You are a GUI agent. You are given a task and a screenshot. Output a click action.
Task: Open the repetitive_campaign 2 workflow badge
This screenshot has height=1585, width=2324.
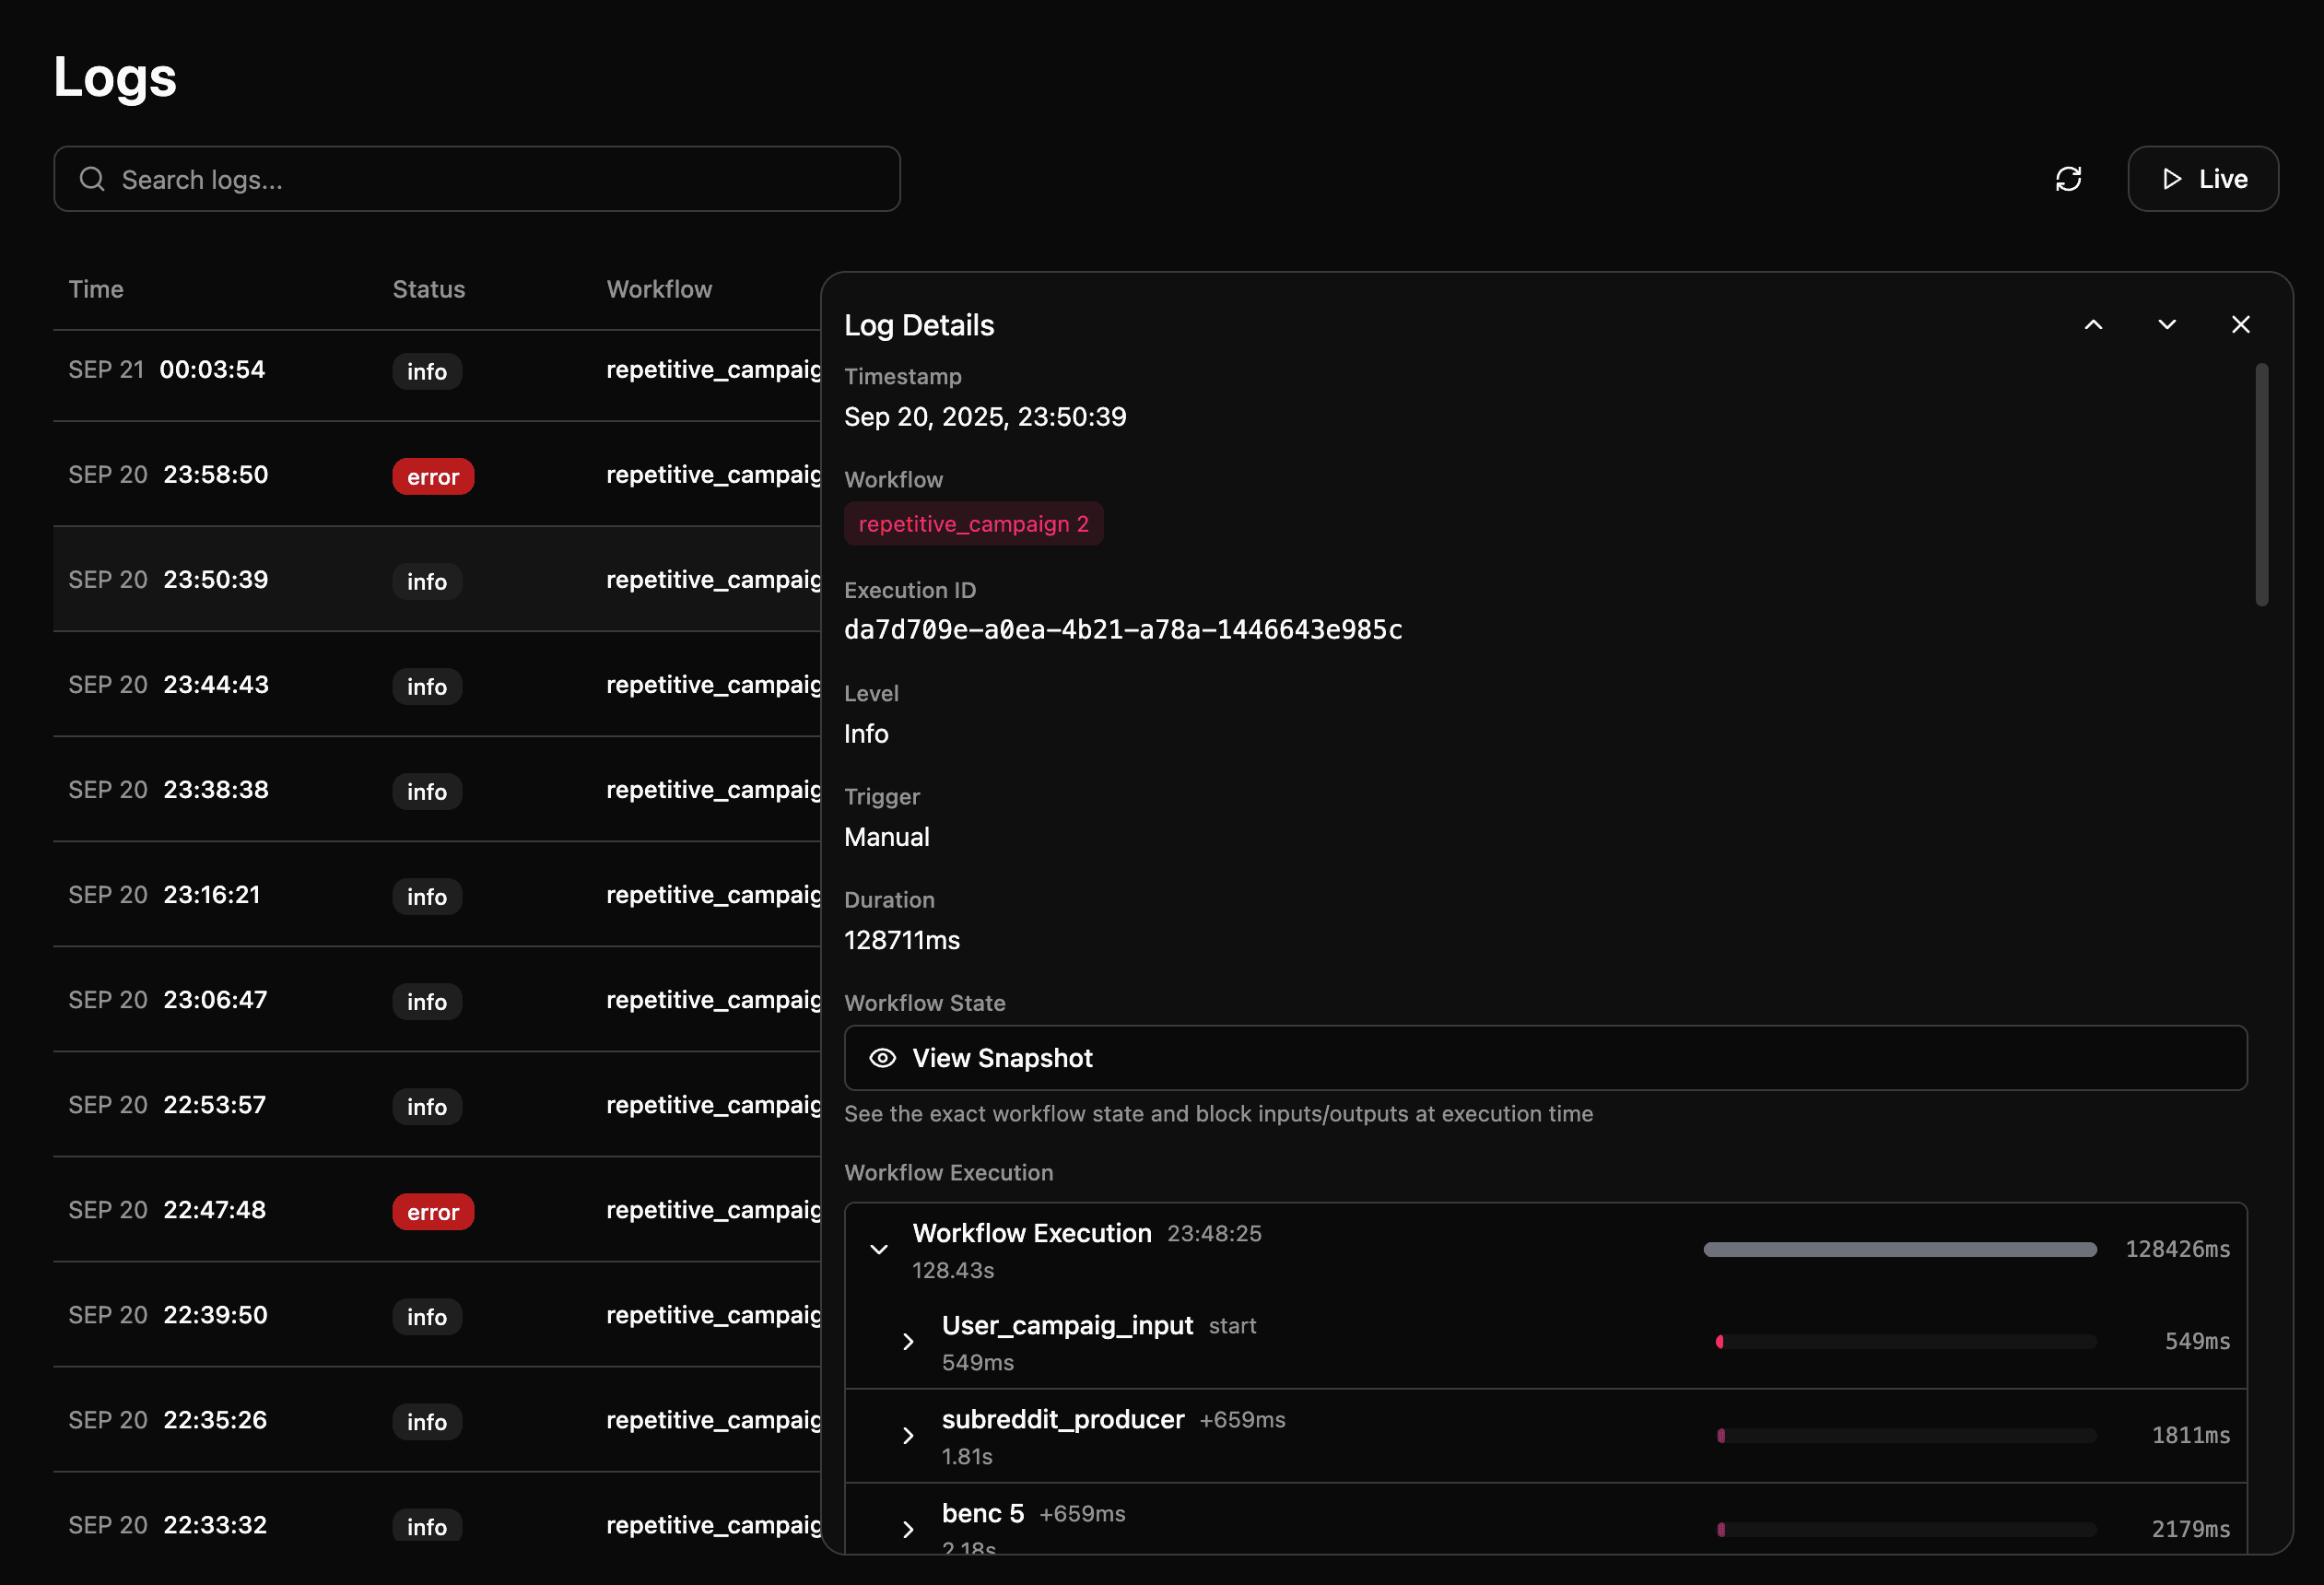coord(973,523)
